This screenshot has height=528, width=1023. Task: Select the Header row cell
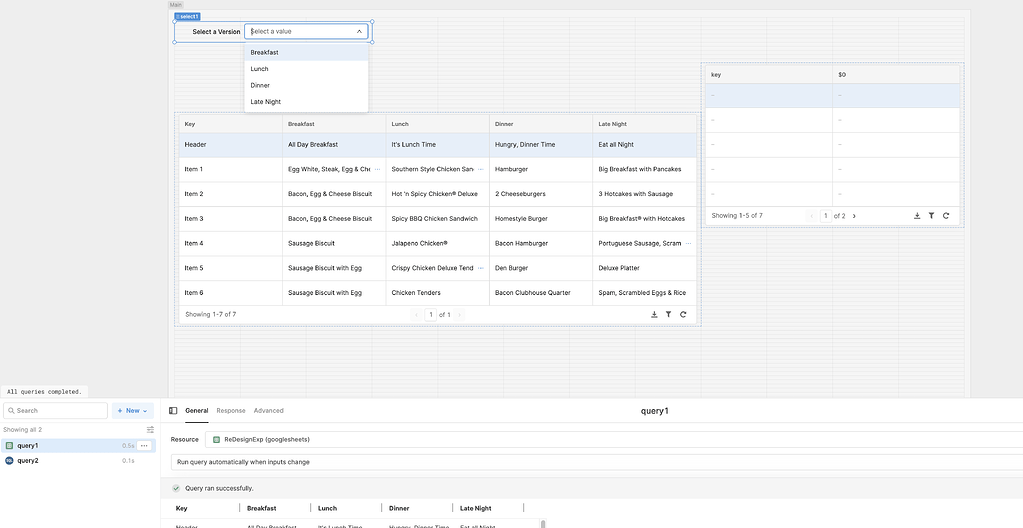coord(231,145)
